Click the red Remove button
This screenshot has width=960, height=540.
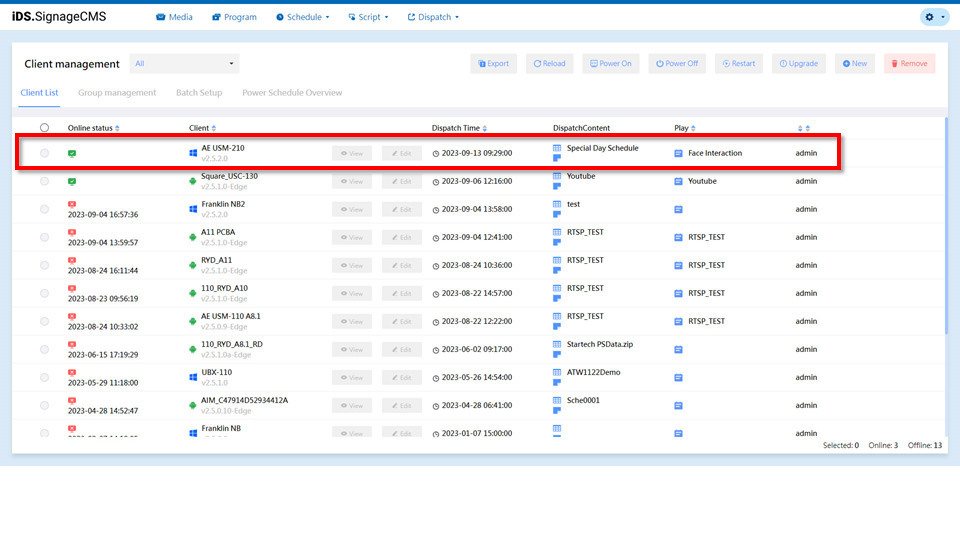[x=909, y=64]
